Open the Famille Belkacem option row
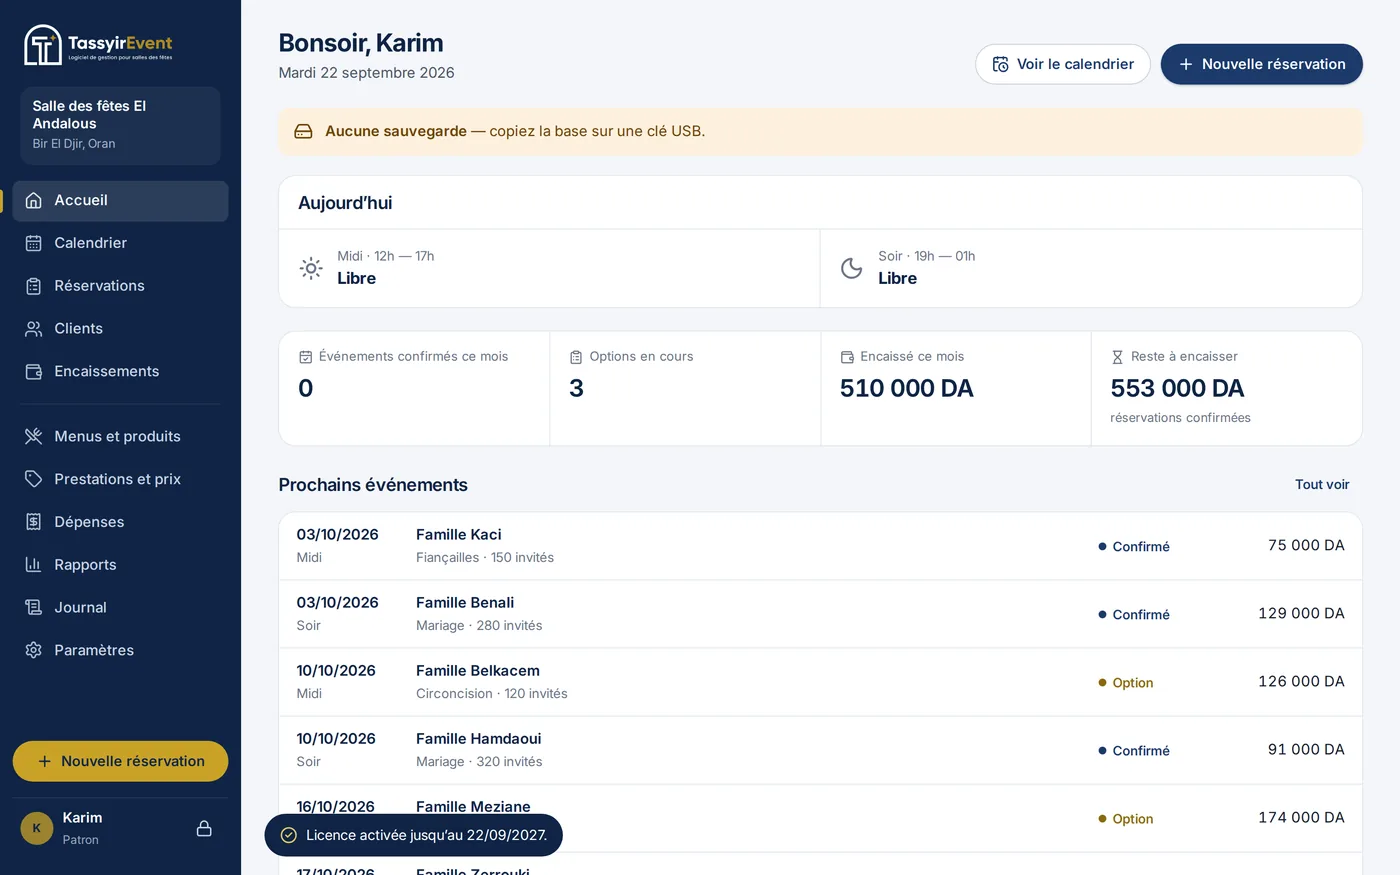Screen dimensions: 1400x875 (x=820, y=682)
